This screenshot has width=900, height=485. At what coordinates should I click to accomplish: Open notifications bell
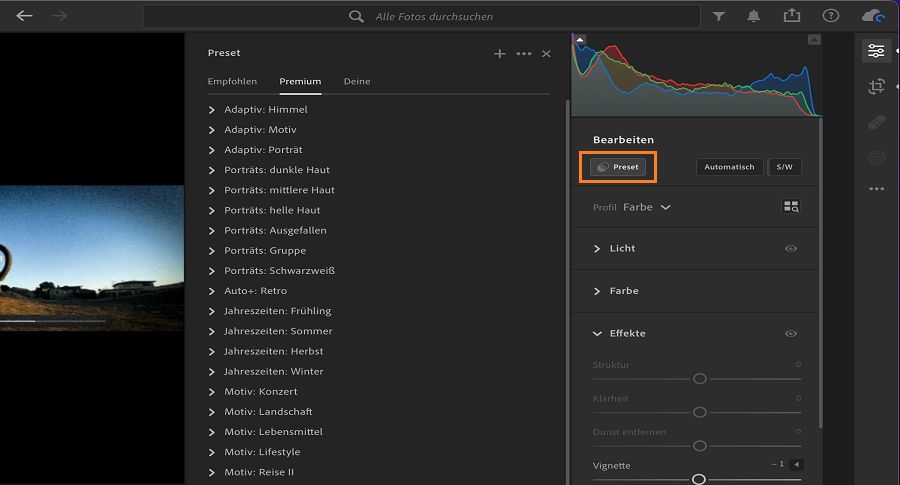[x=754, y=16]
